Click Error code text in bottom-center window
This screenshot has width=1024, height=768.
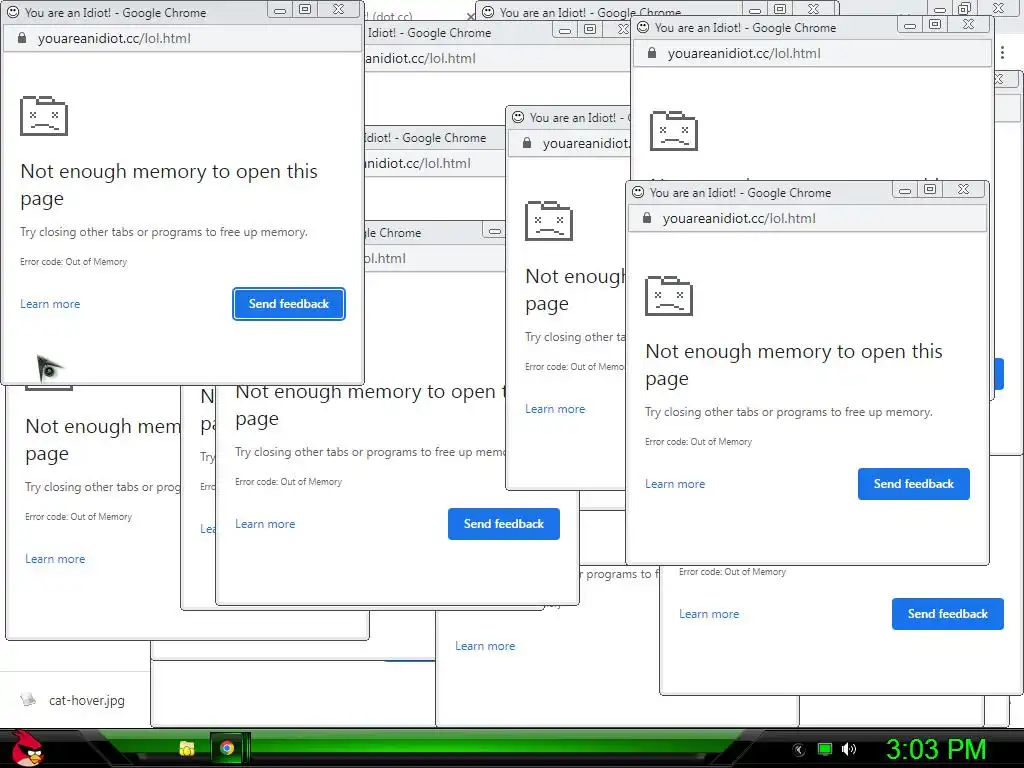289,482
